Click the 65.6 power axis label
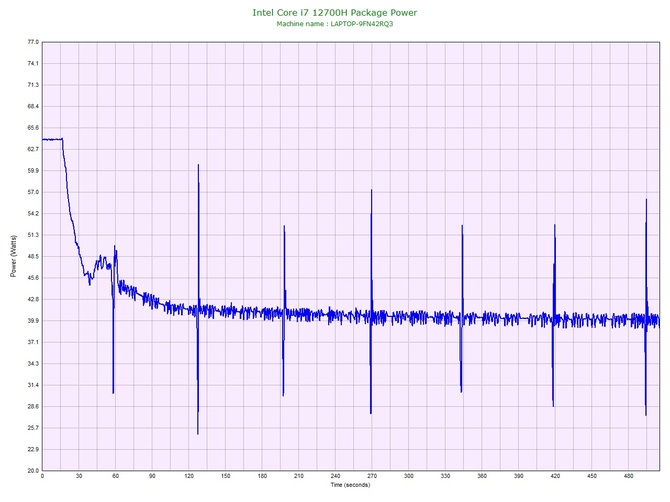Screen dimensions: 670x502 coord(33,128)
